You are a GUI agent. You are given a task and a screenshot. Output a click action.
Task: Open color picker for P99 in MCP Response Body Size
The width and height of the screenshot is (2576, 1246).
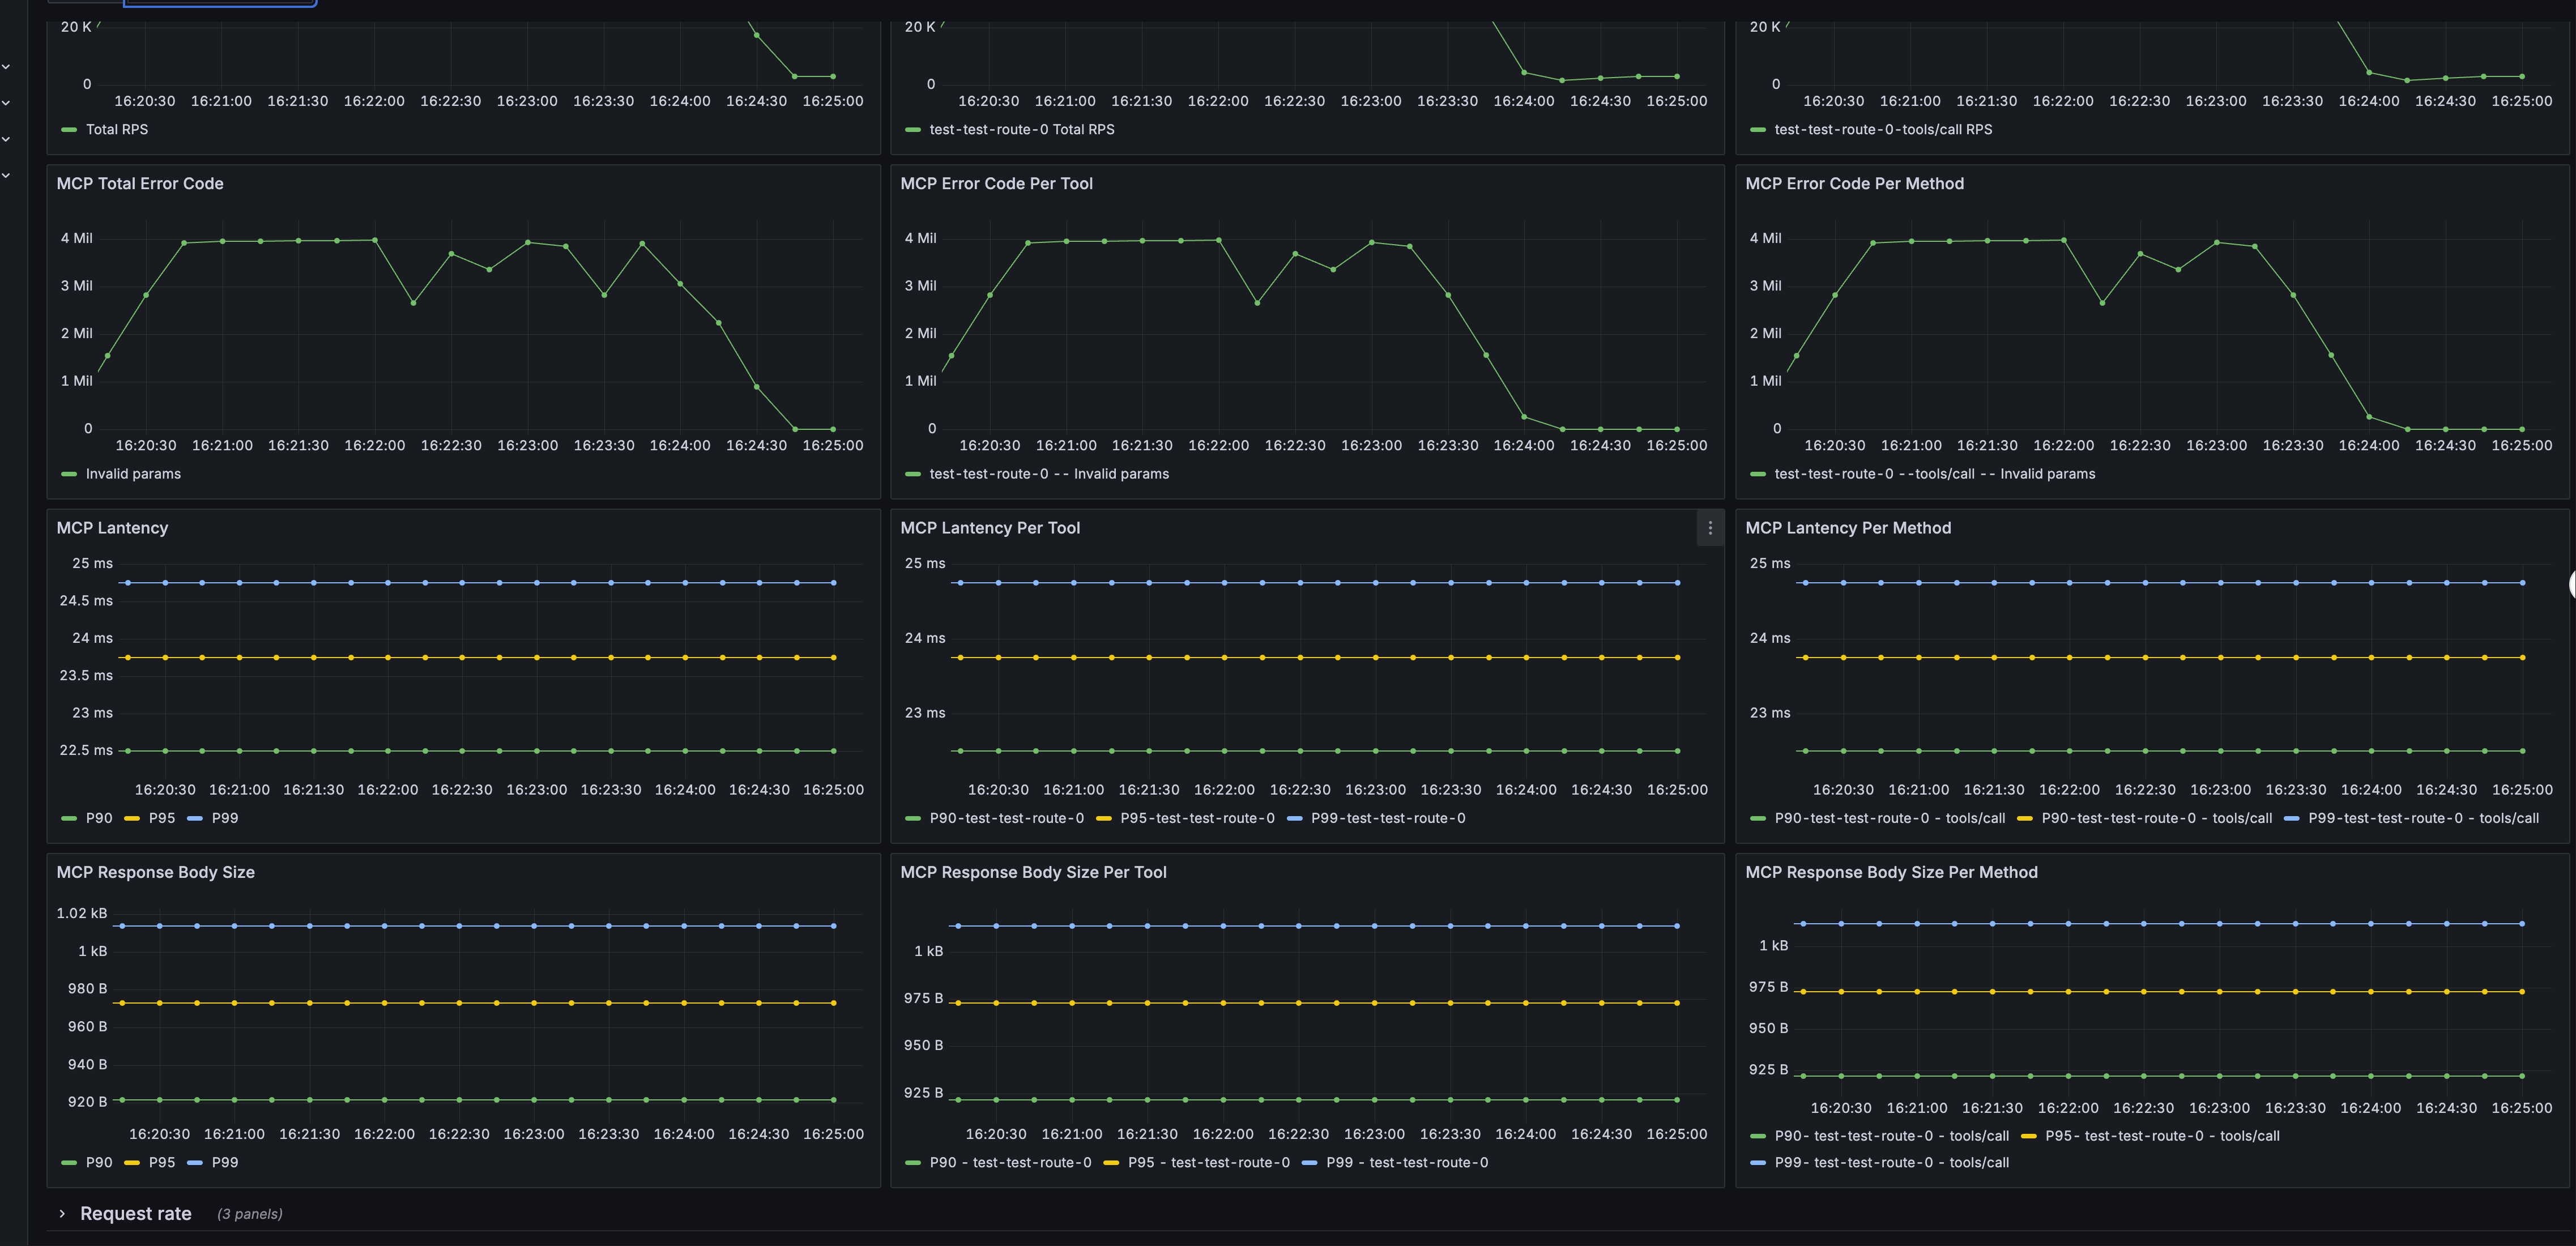tap(195, 1163)
